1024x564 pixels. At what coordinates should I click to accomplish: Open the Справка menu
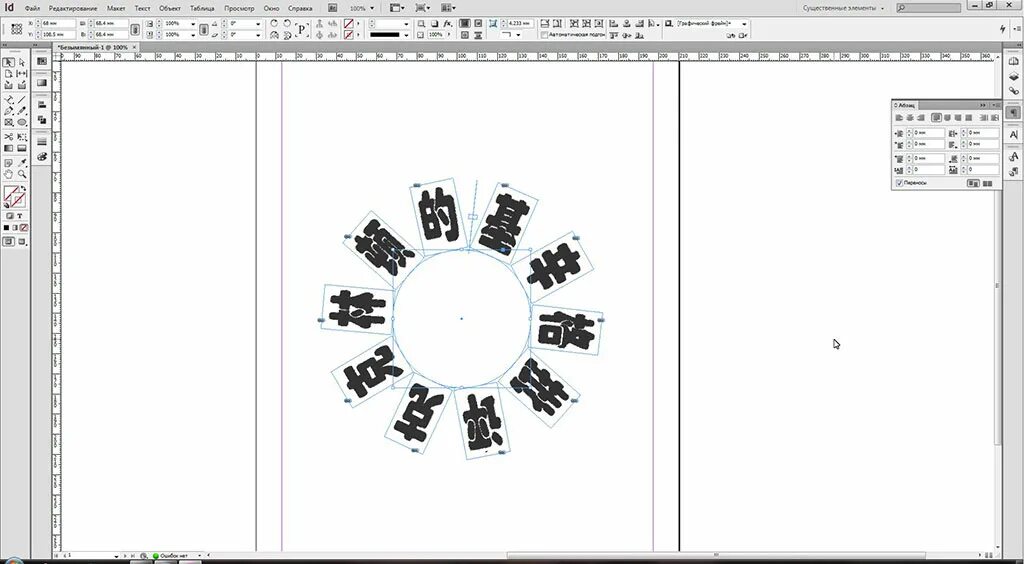click(x=300, y=8)
